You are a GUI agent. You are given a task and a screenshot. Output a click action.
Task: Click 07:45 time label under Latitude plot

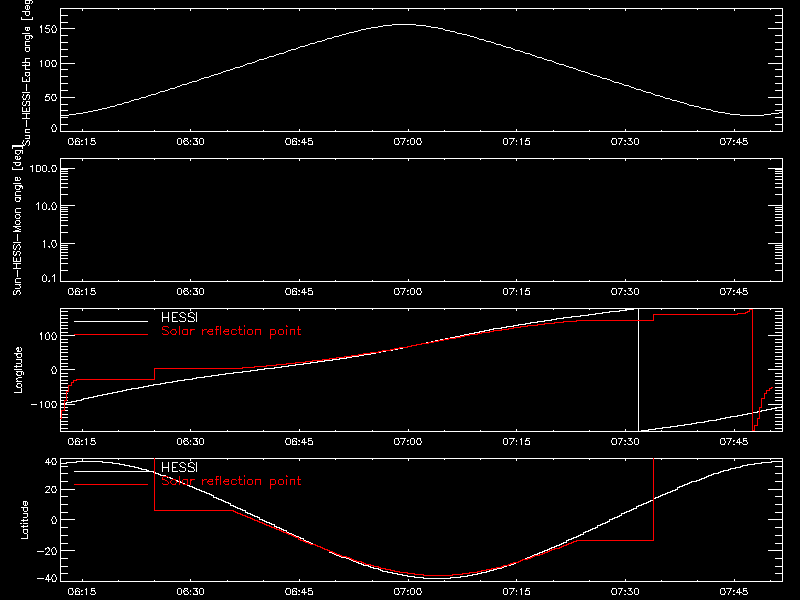(734, 592)
